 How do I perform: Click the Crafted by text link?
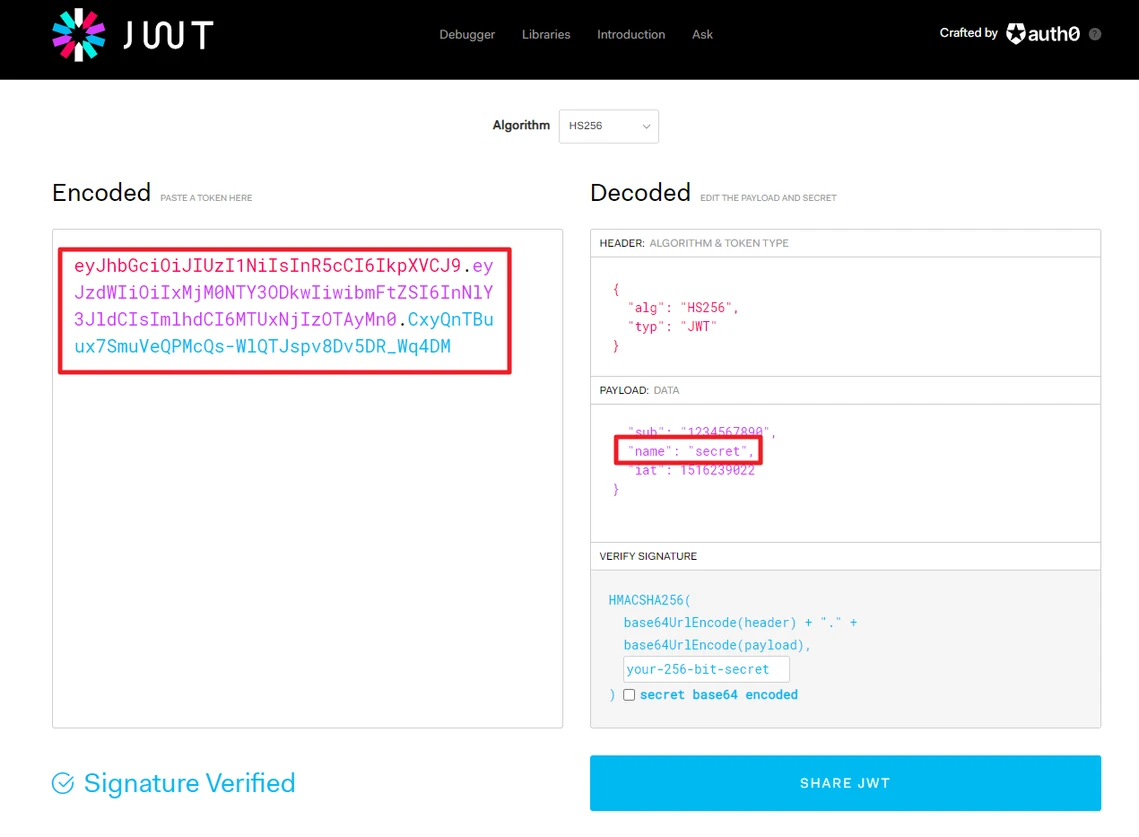point(968,33)
